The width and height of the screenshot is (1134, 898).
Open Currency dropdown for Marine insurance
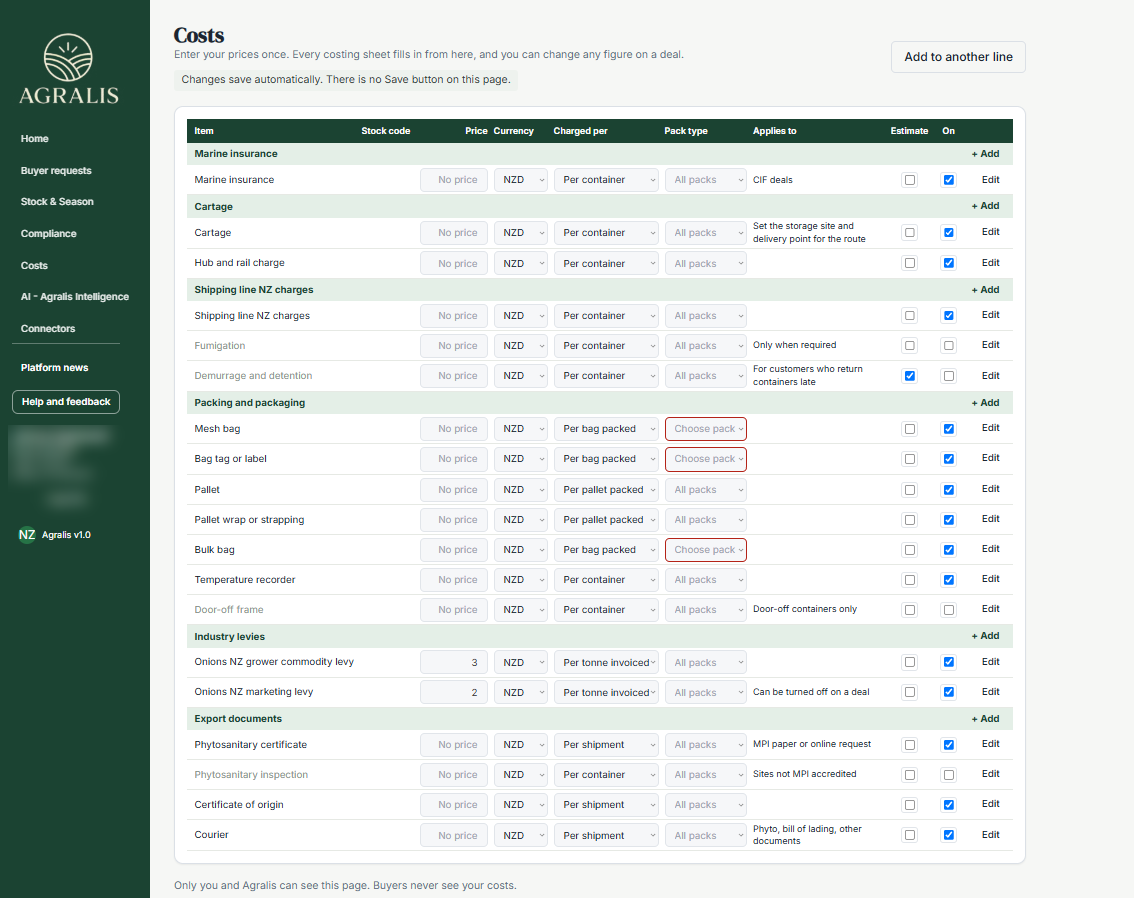(x=521, y=180)
